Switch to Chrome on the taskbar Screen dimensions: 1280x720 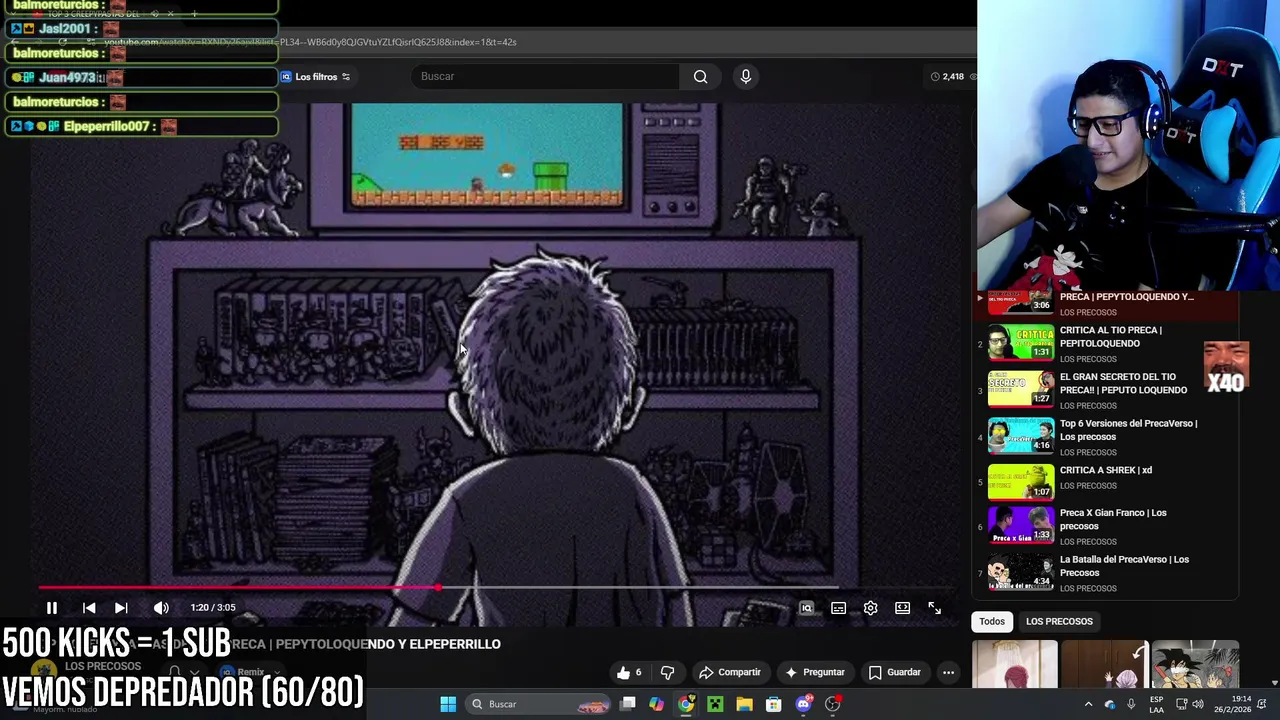[685, 704]
